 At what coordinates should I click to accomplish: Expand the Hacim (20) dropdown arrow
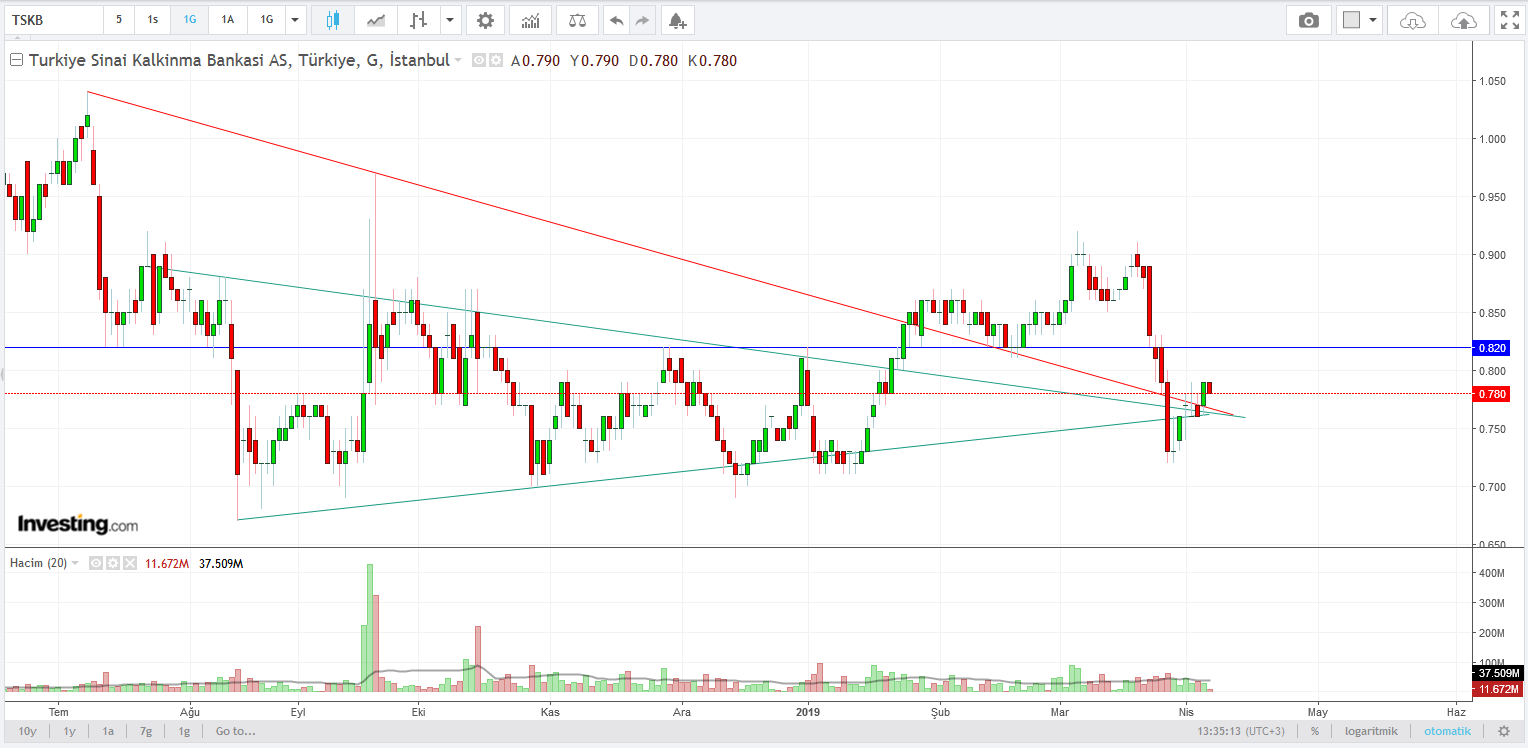coord(76,564)
